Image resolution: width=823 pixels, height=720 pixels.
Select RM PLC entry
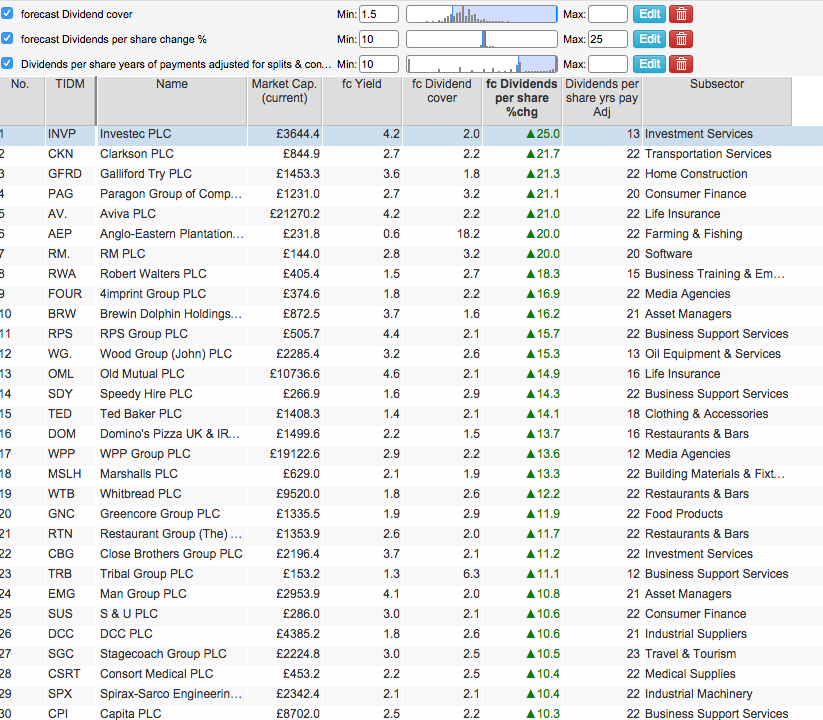(x=122, y=254)
